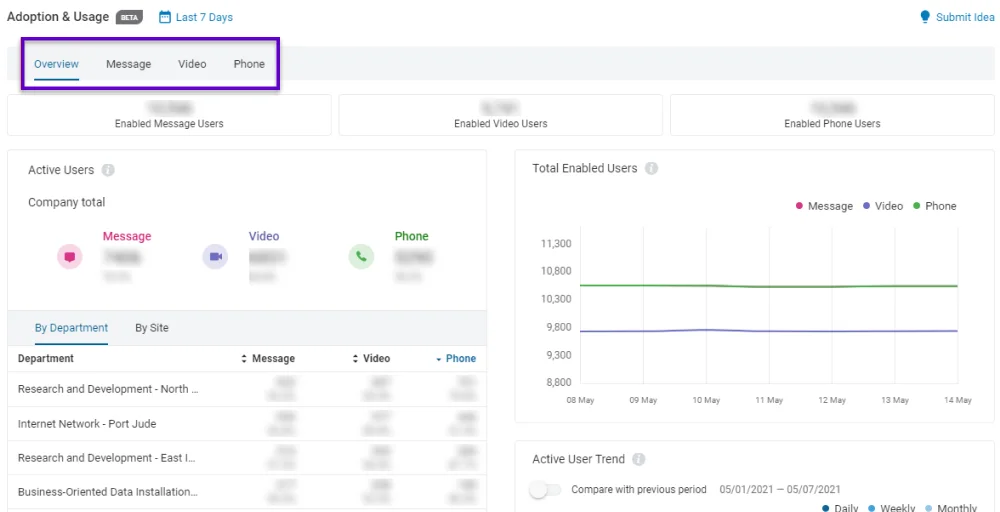
Task: Click the green Phone handset icon
Action: pos(361,256)
